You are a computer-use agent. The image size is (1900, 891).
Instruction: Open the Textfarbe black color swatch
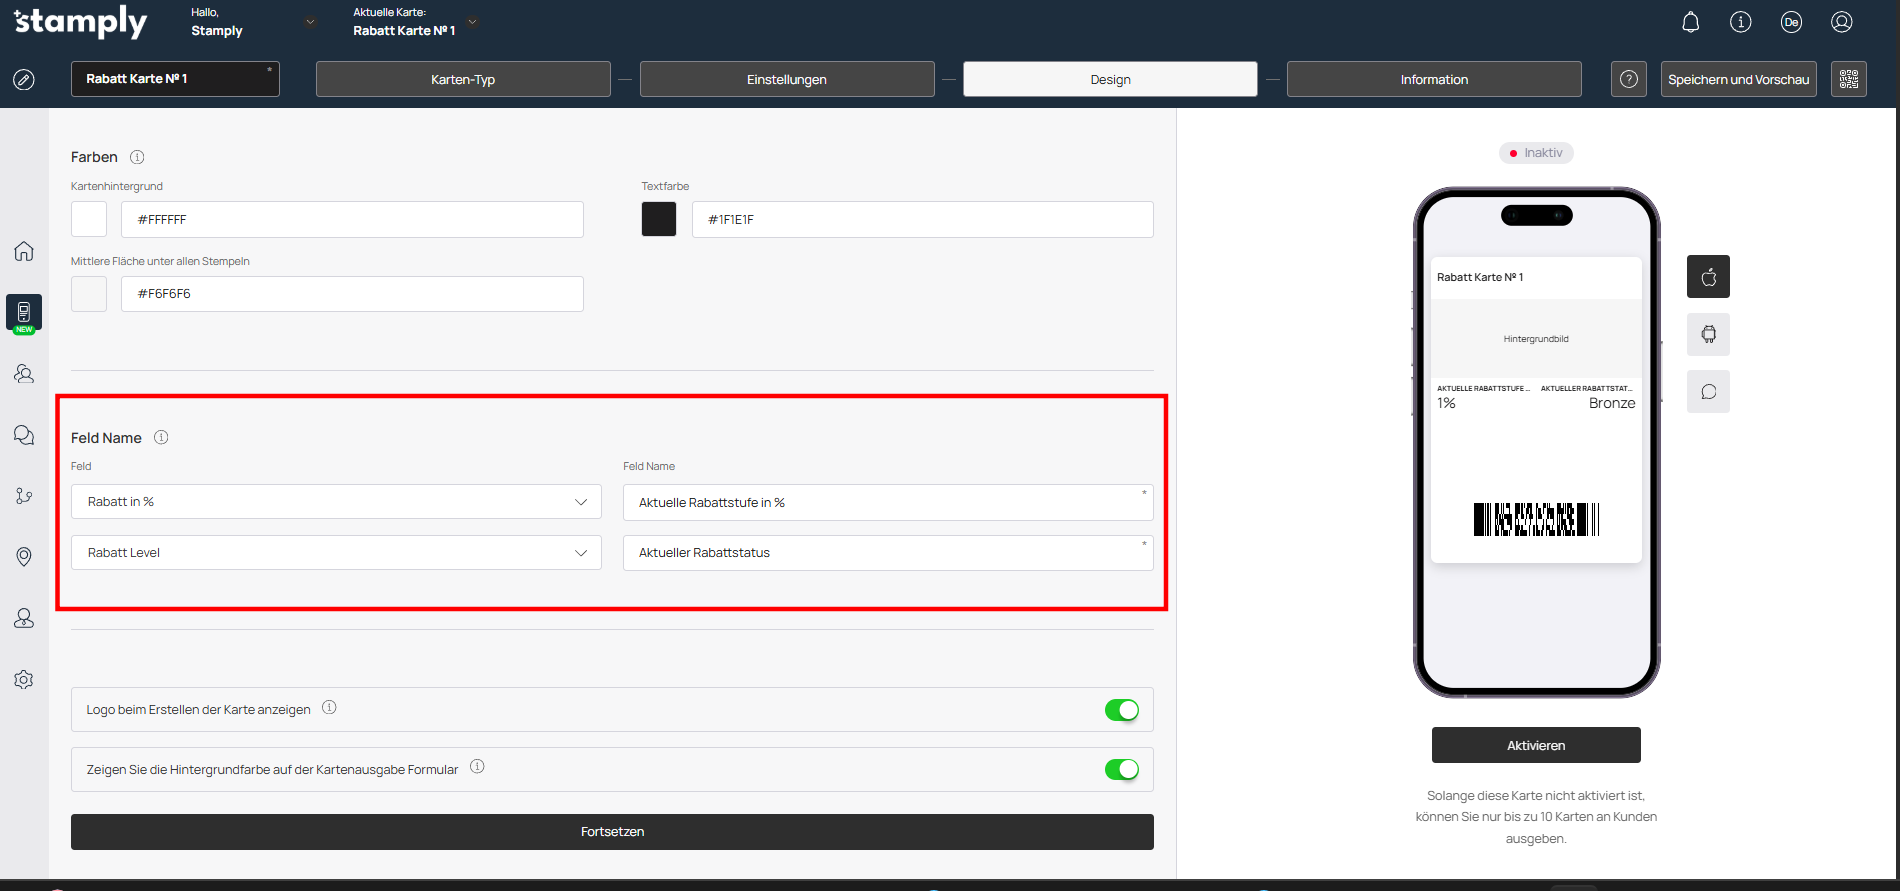658,219
